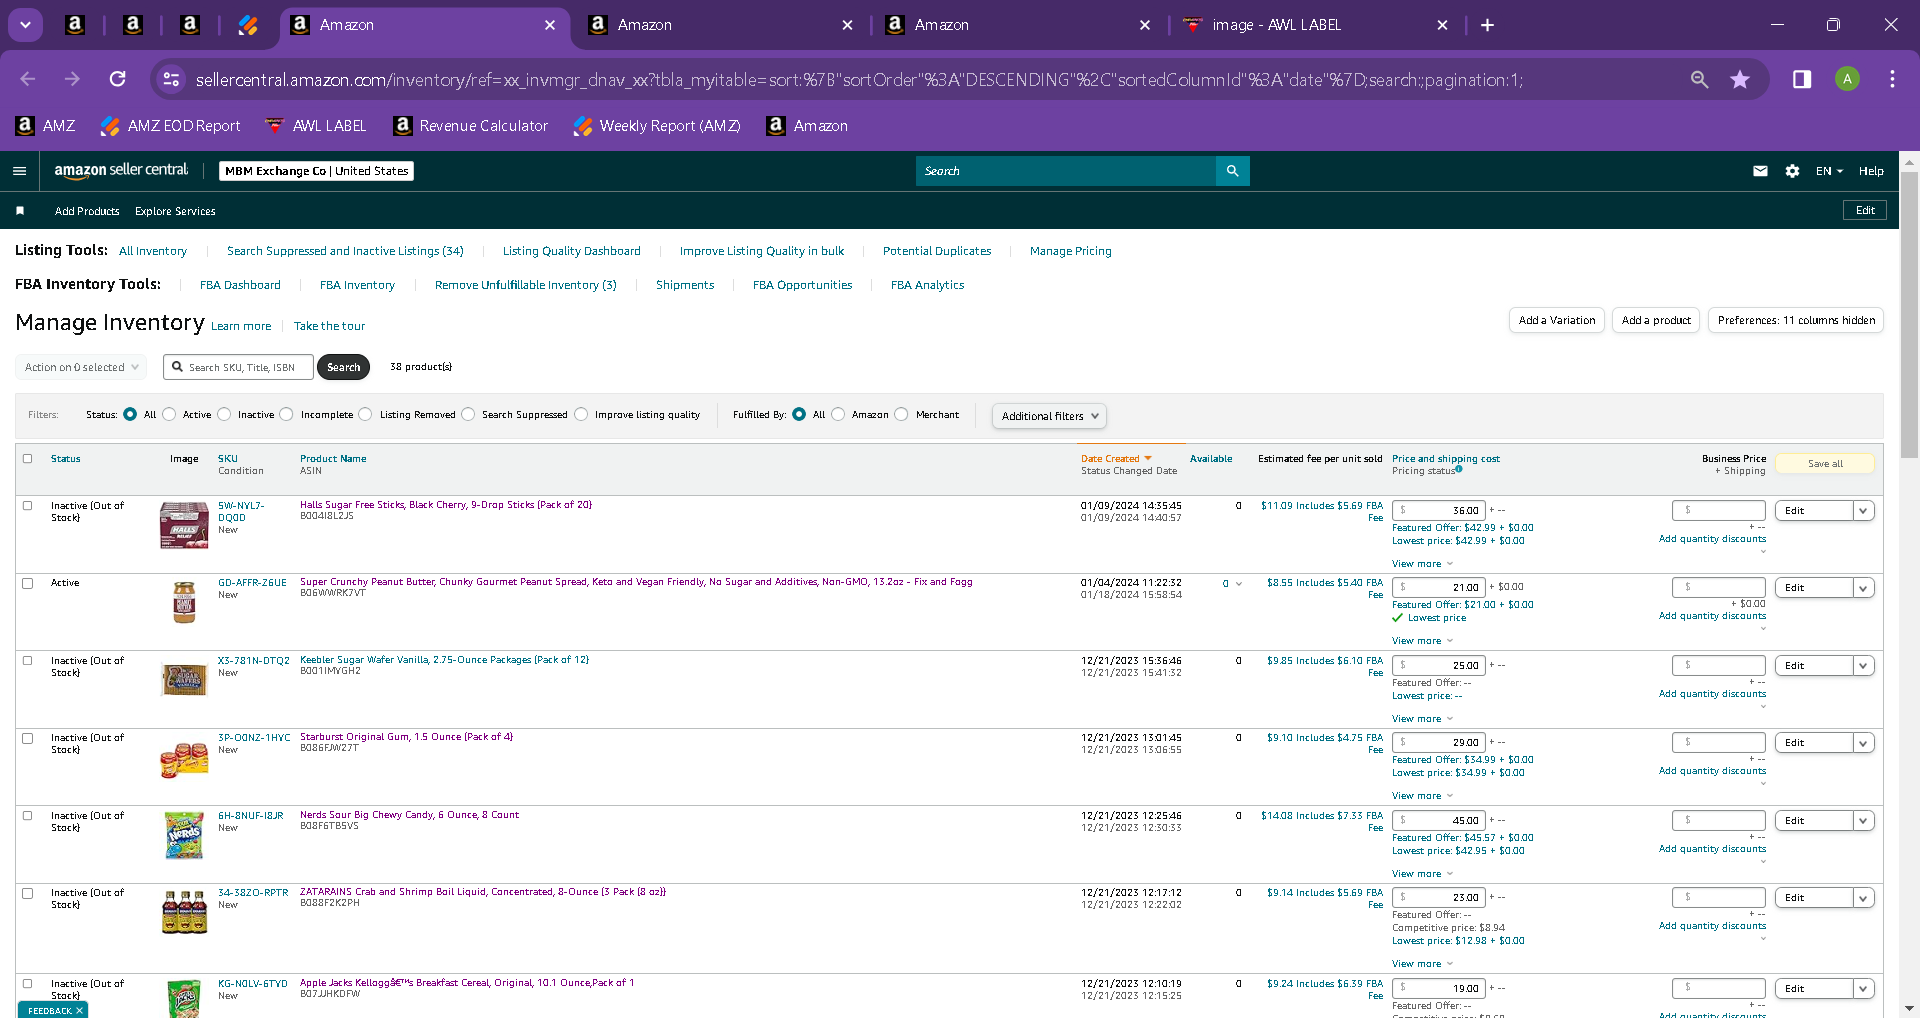
Task: Click the black Search button for SKU
Action: point(343,367)
